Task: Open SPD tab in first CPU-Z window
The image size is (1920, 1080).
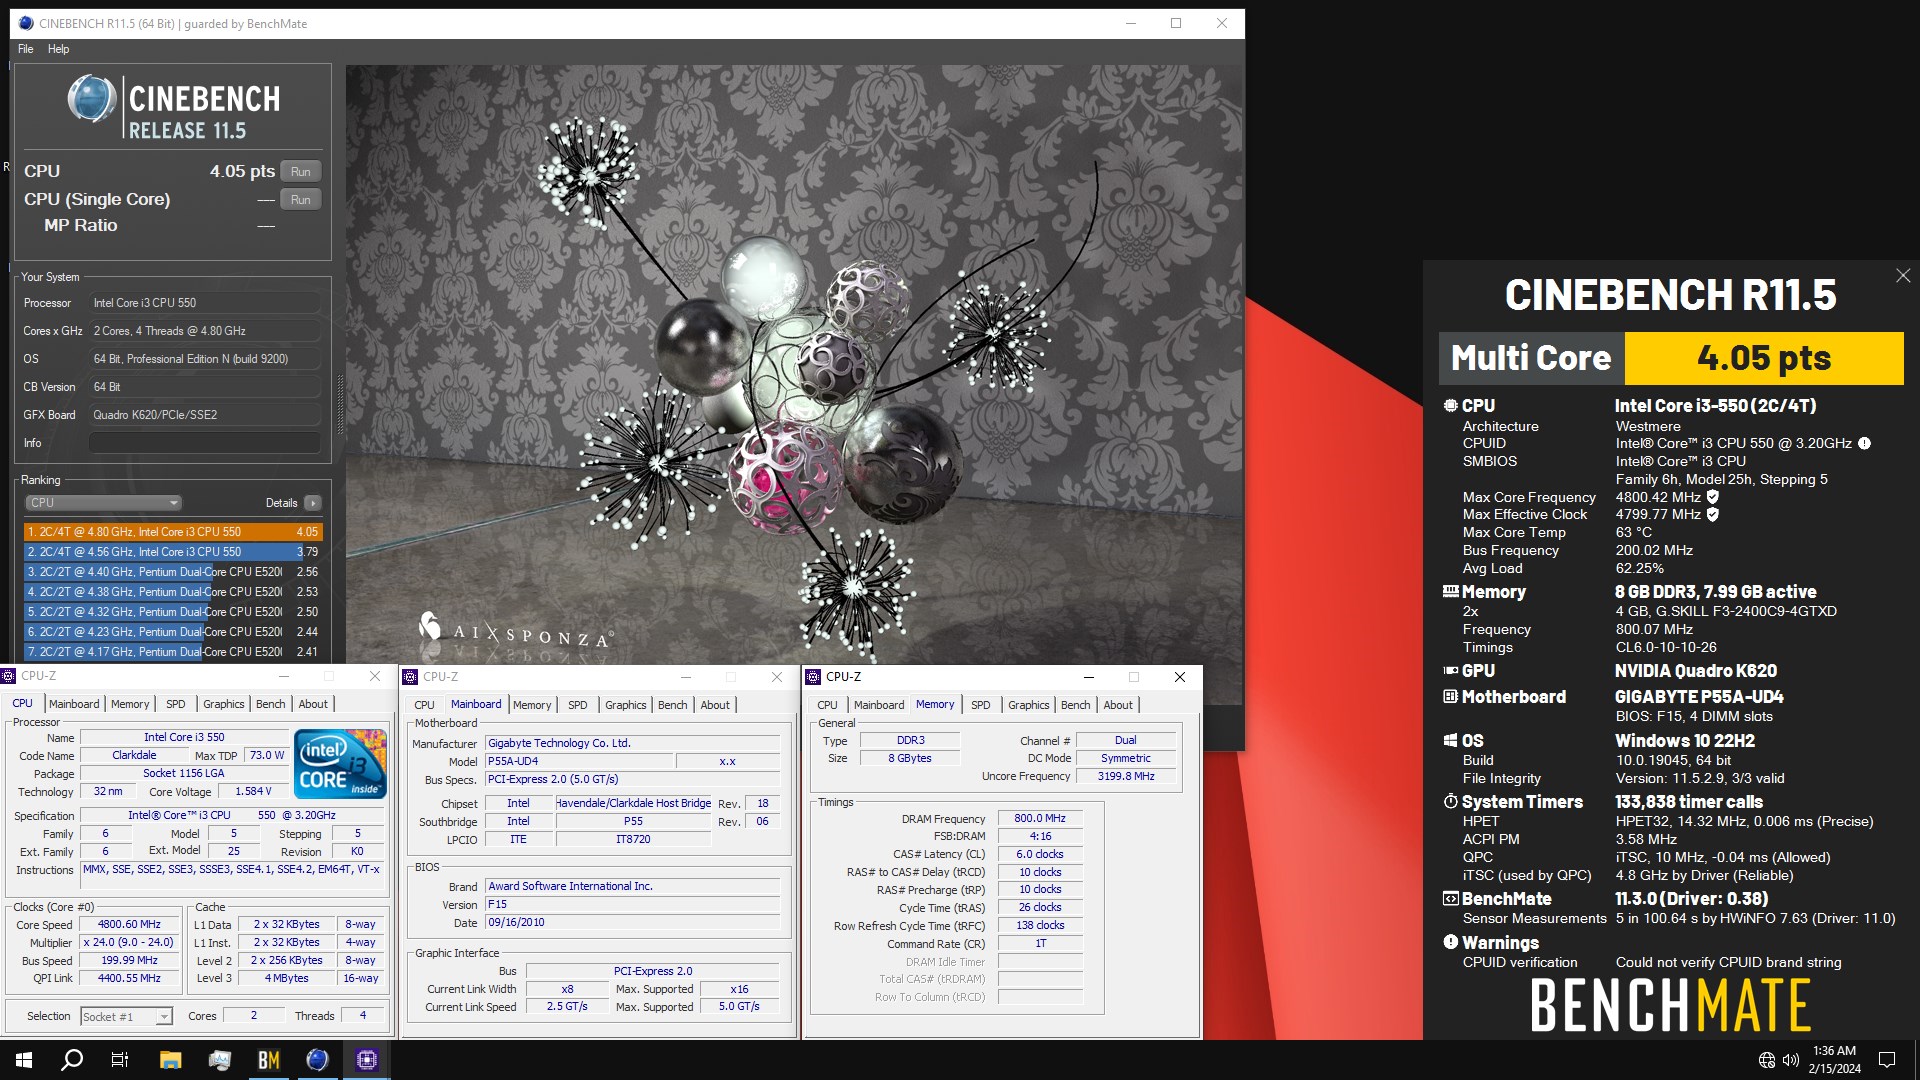Action: coord(176,704)
